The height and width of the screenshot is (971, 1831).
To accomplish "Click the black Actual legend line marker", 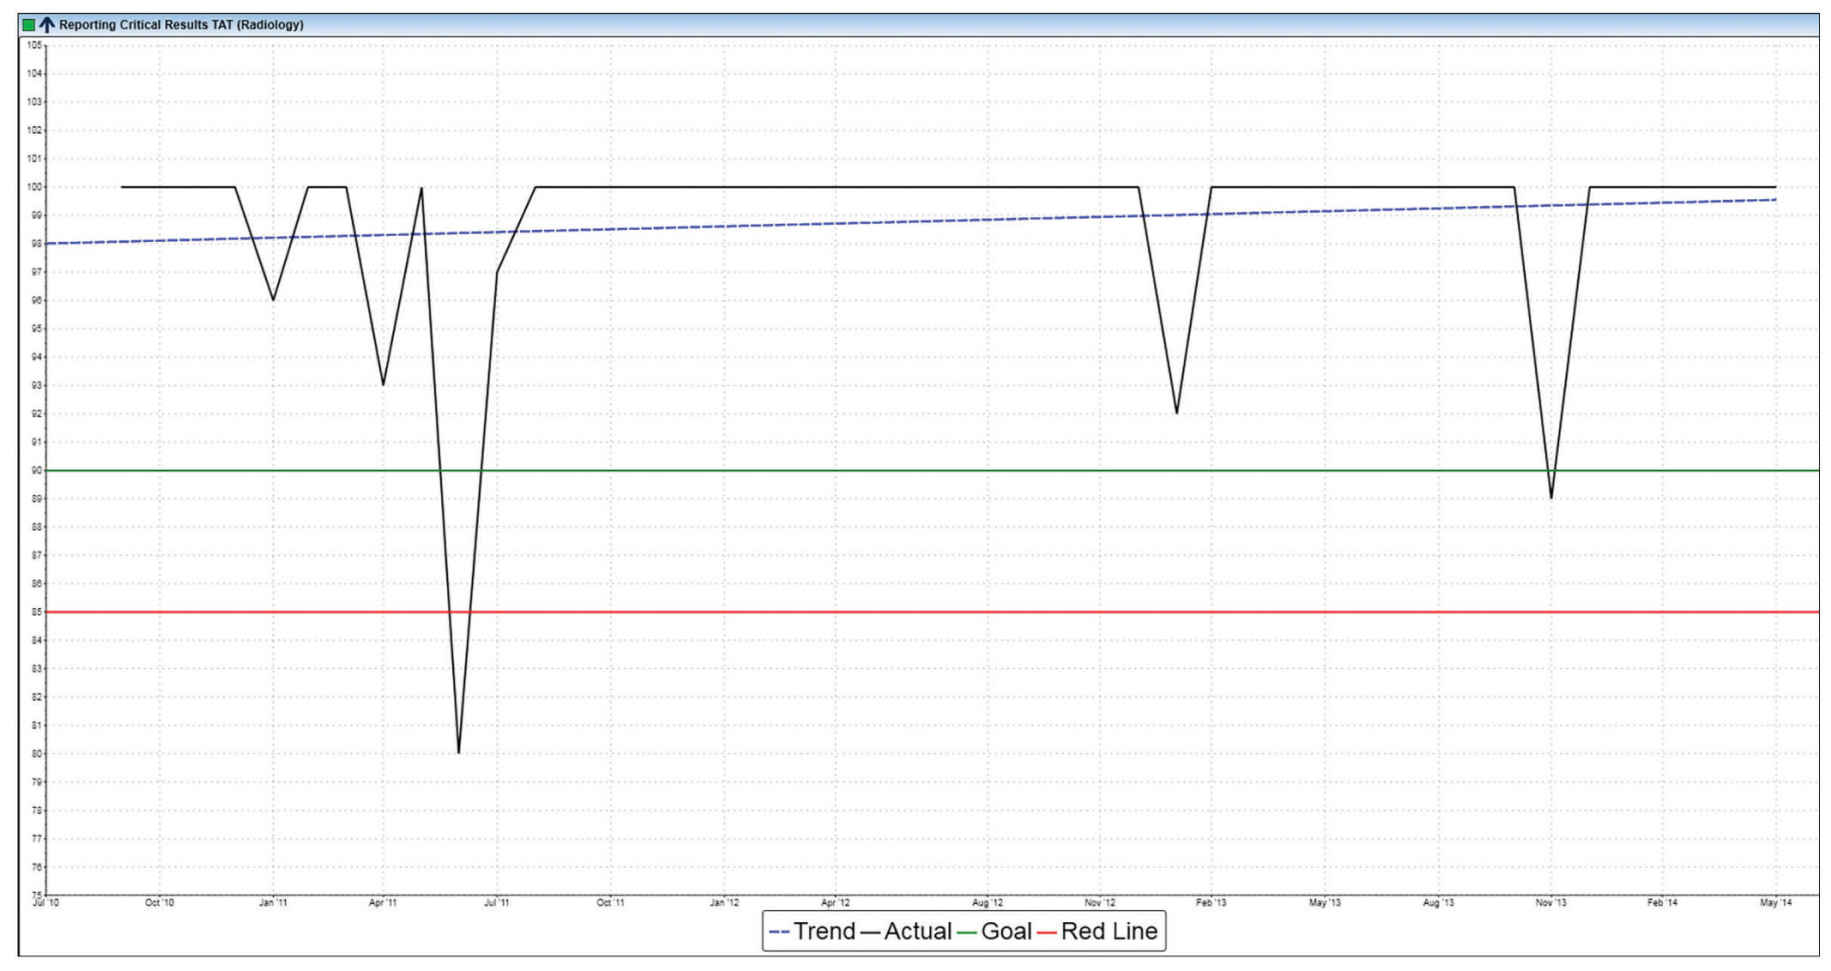I will tap(870, 932).
